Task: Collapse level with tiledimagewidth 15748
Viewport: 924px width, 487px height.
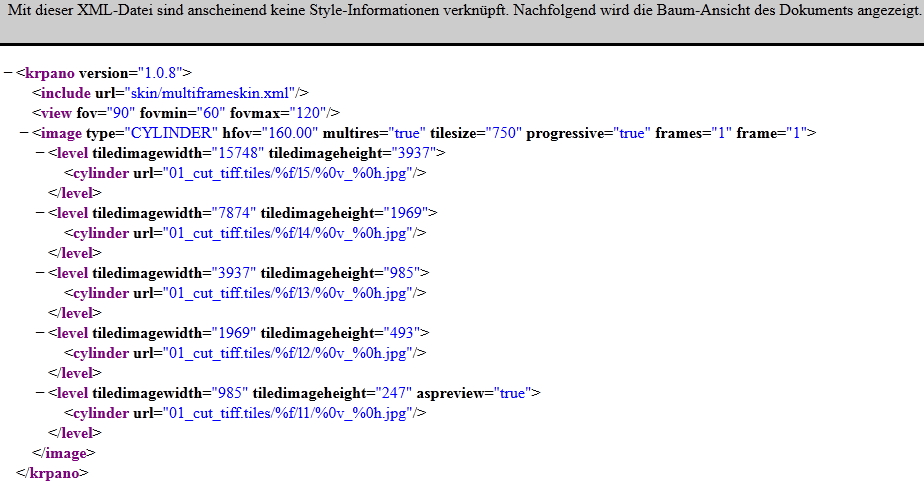Action: (40, 153)
